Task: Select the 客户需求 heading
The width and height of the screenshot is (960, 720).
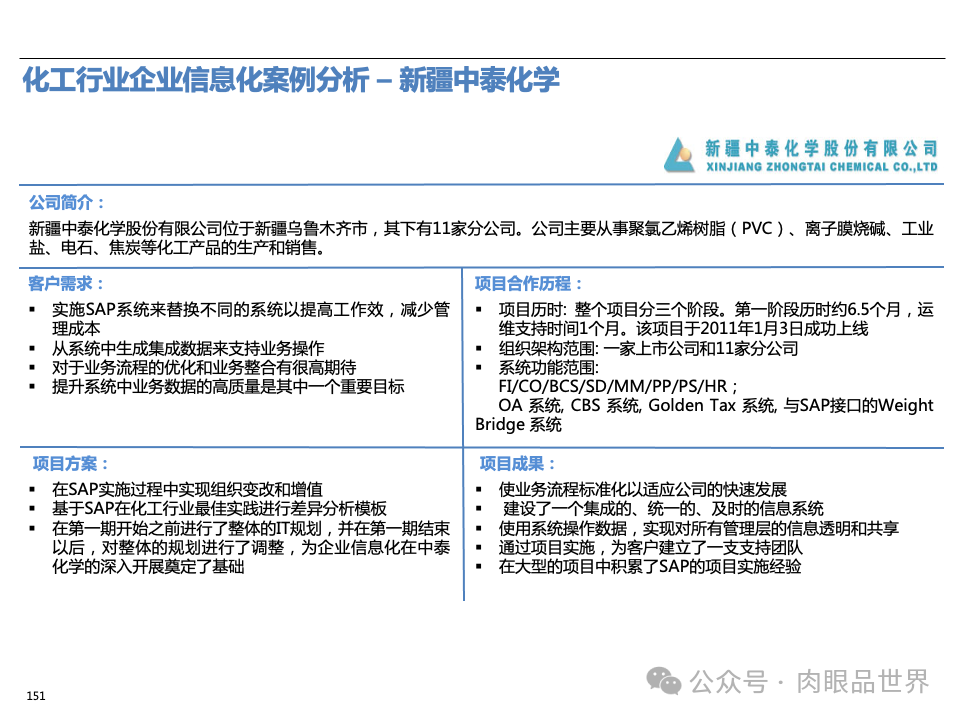Action: (x=66, y=283)
